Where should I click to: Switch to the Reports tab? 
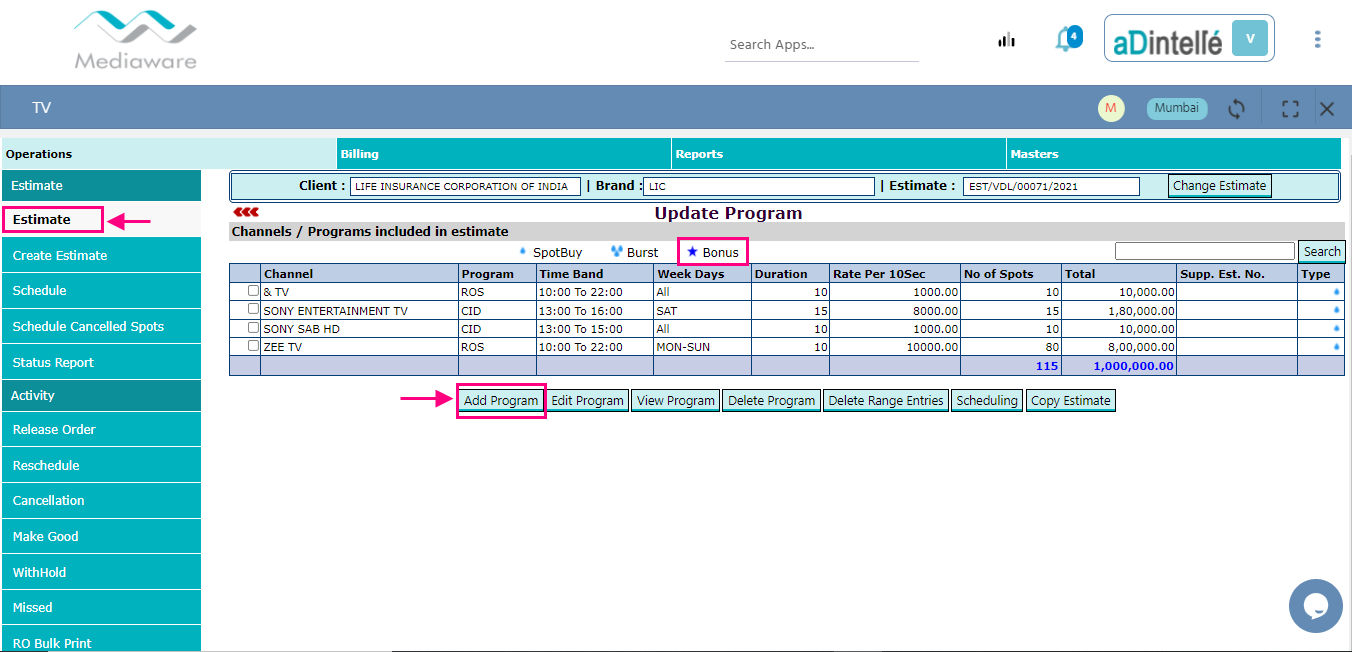click(839, 154)
